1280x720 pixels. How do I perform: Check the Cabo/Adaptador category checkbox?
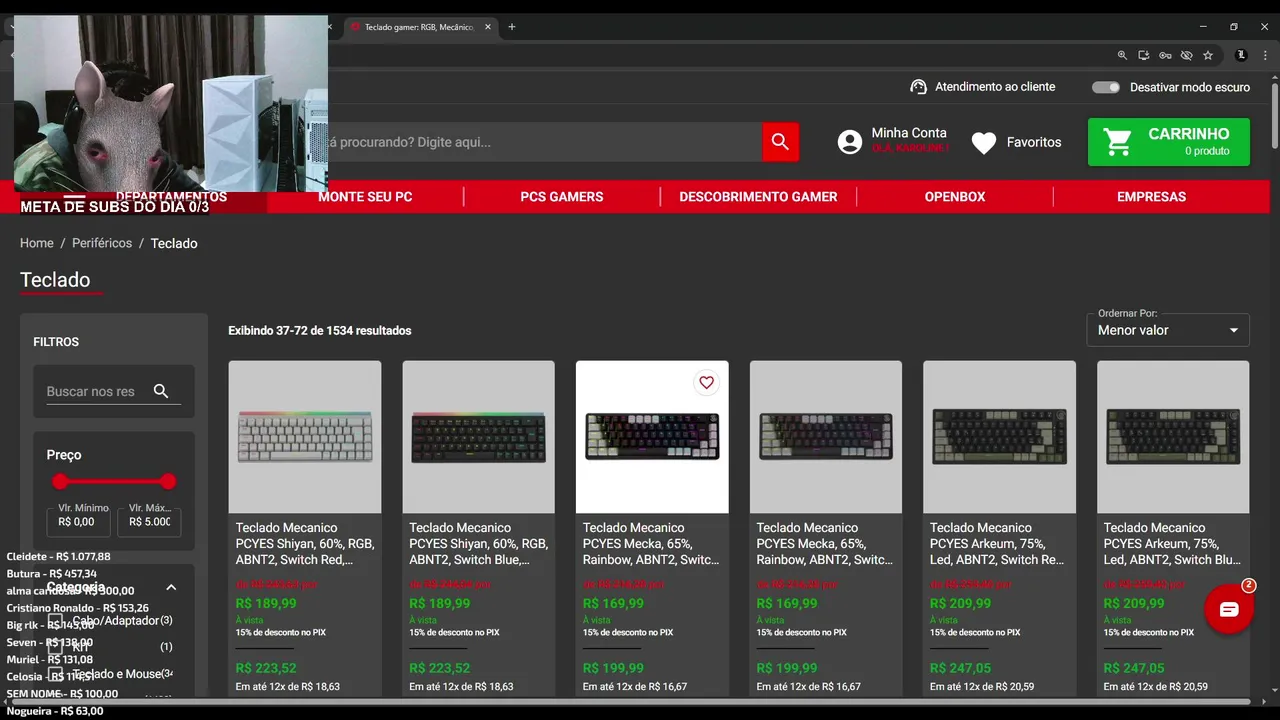pyautogui.click(x=56, y=621)
